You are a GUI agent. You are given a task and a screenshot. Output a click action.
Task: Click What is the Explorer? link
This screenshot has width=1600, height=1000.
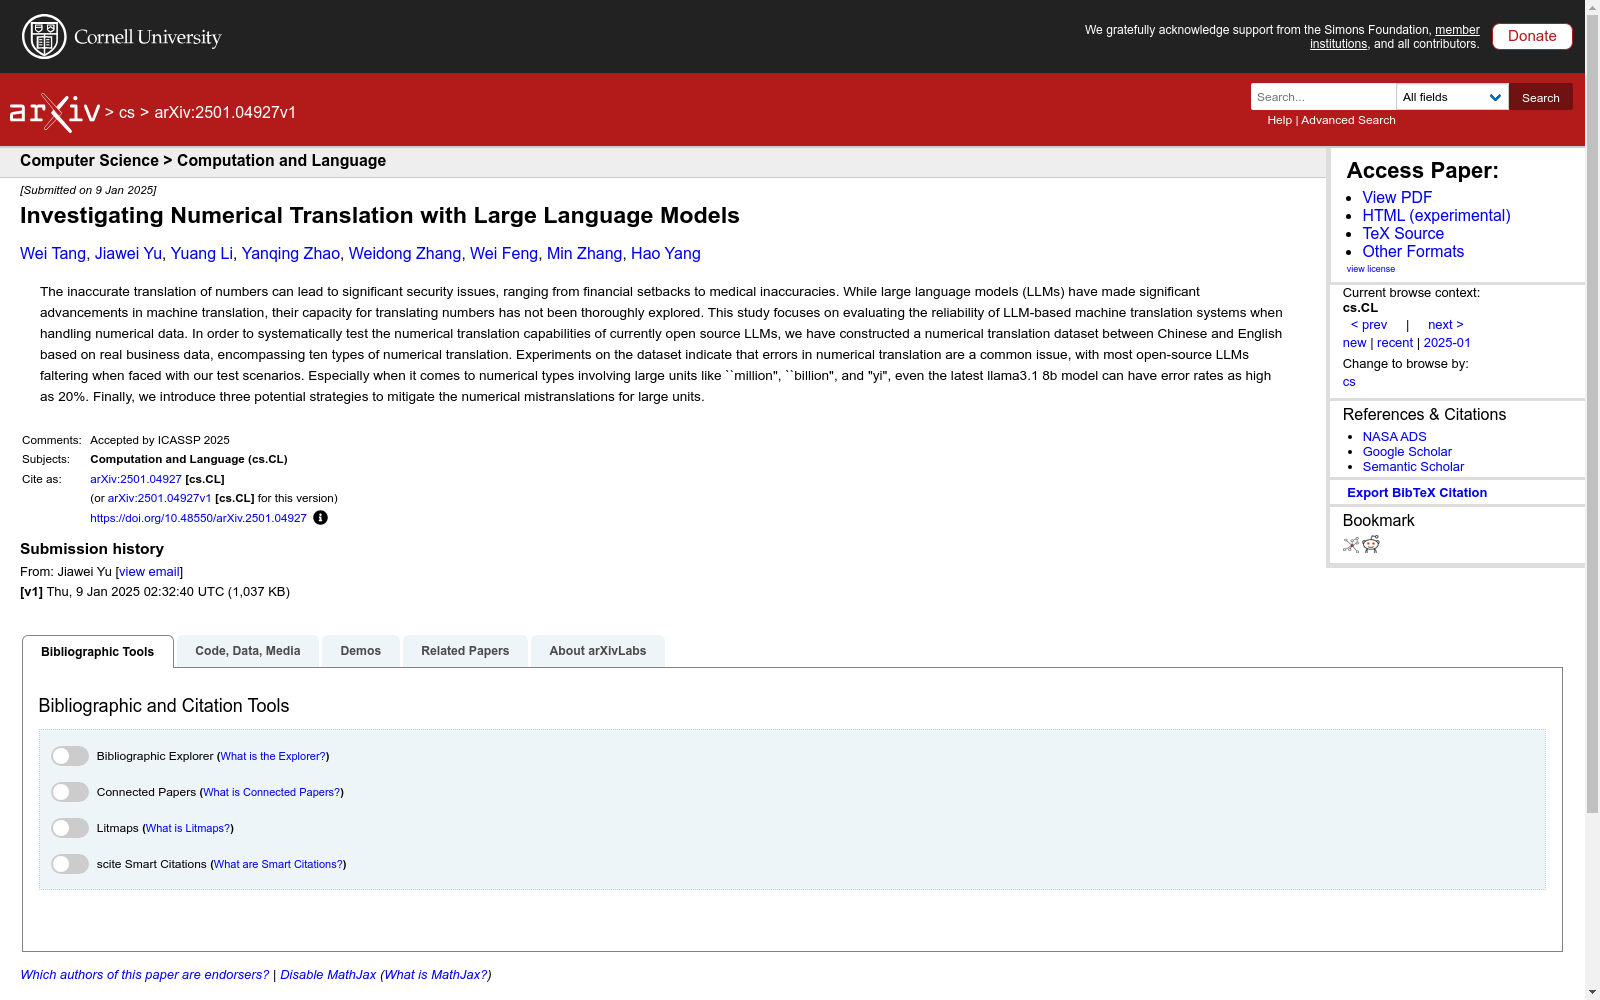[x=273, y=756]
